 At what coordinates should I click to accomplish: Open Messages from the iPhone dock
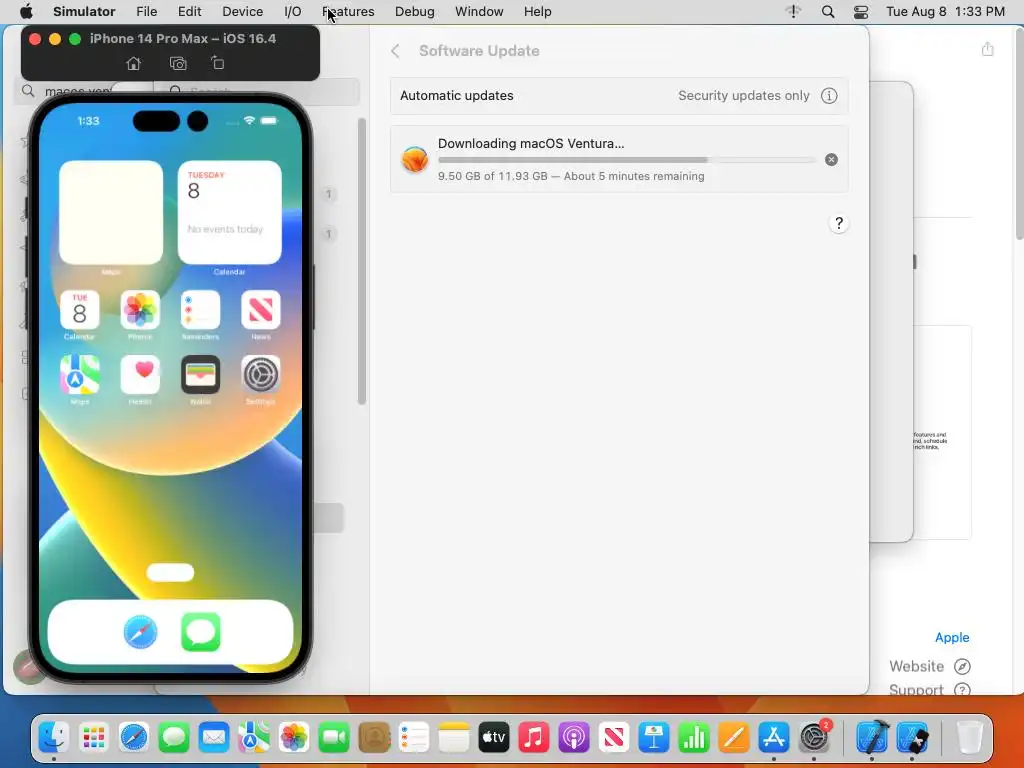point(200,632)
